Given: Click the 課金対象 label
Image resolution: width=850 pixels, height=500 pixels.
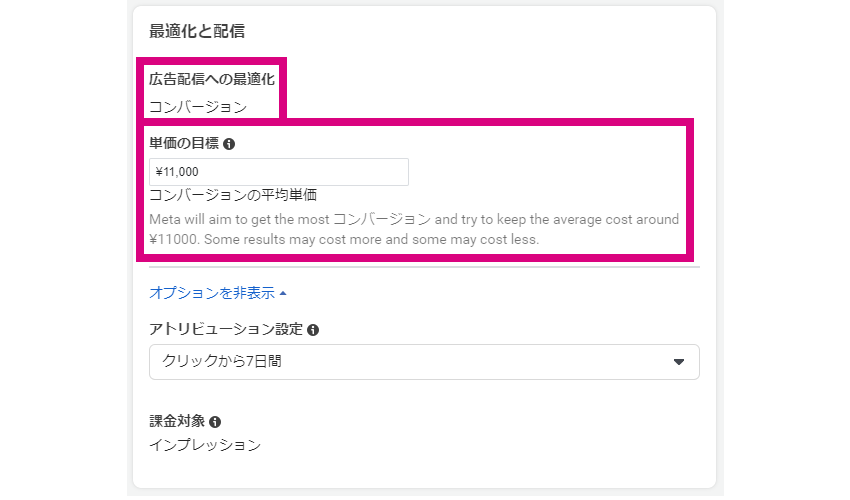Looking at the screenshot, I should click(177, 421).
